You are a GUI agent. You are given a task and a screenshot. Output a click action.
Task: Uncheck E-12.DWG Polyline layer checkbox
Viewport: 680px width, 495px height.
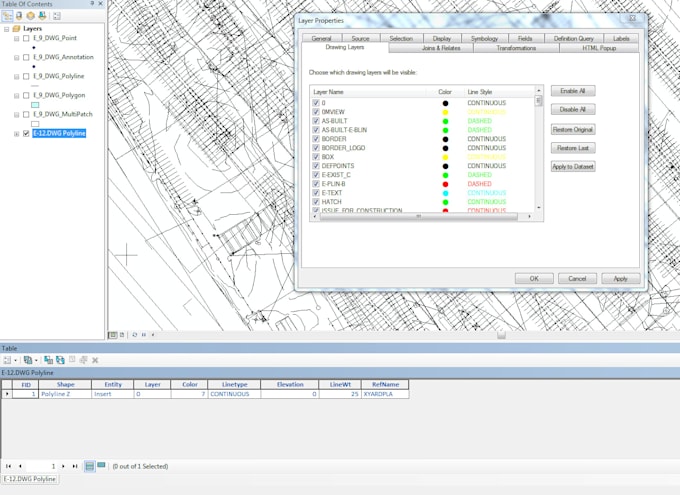pos(26,134)
